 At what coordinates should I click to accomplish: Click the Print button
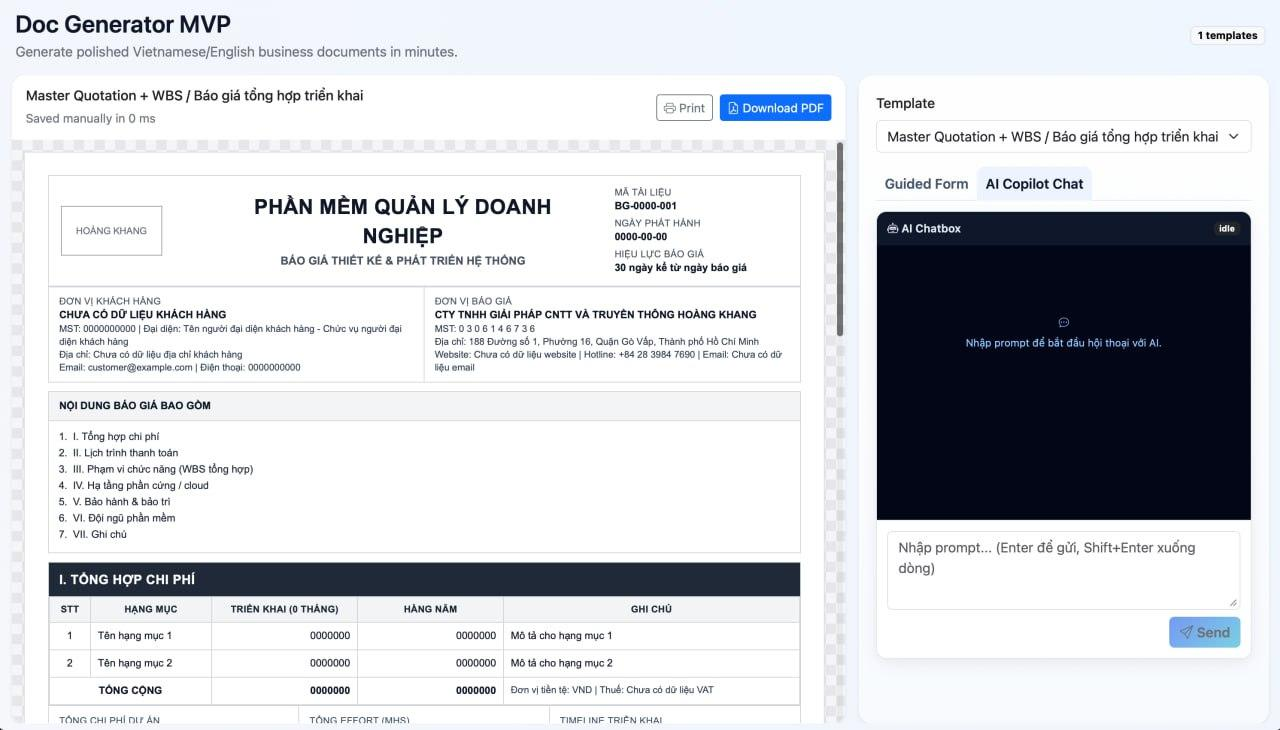[684, 107]
